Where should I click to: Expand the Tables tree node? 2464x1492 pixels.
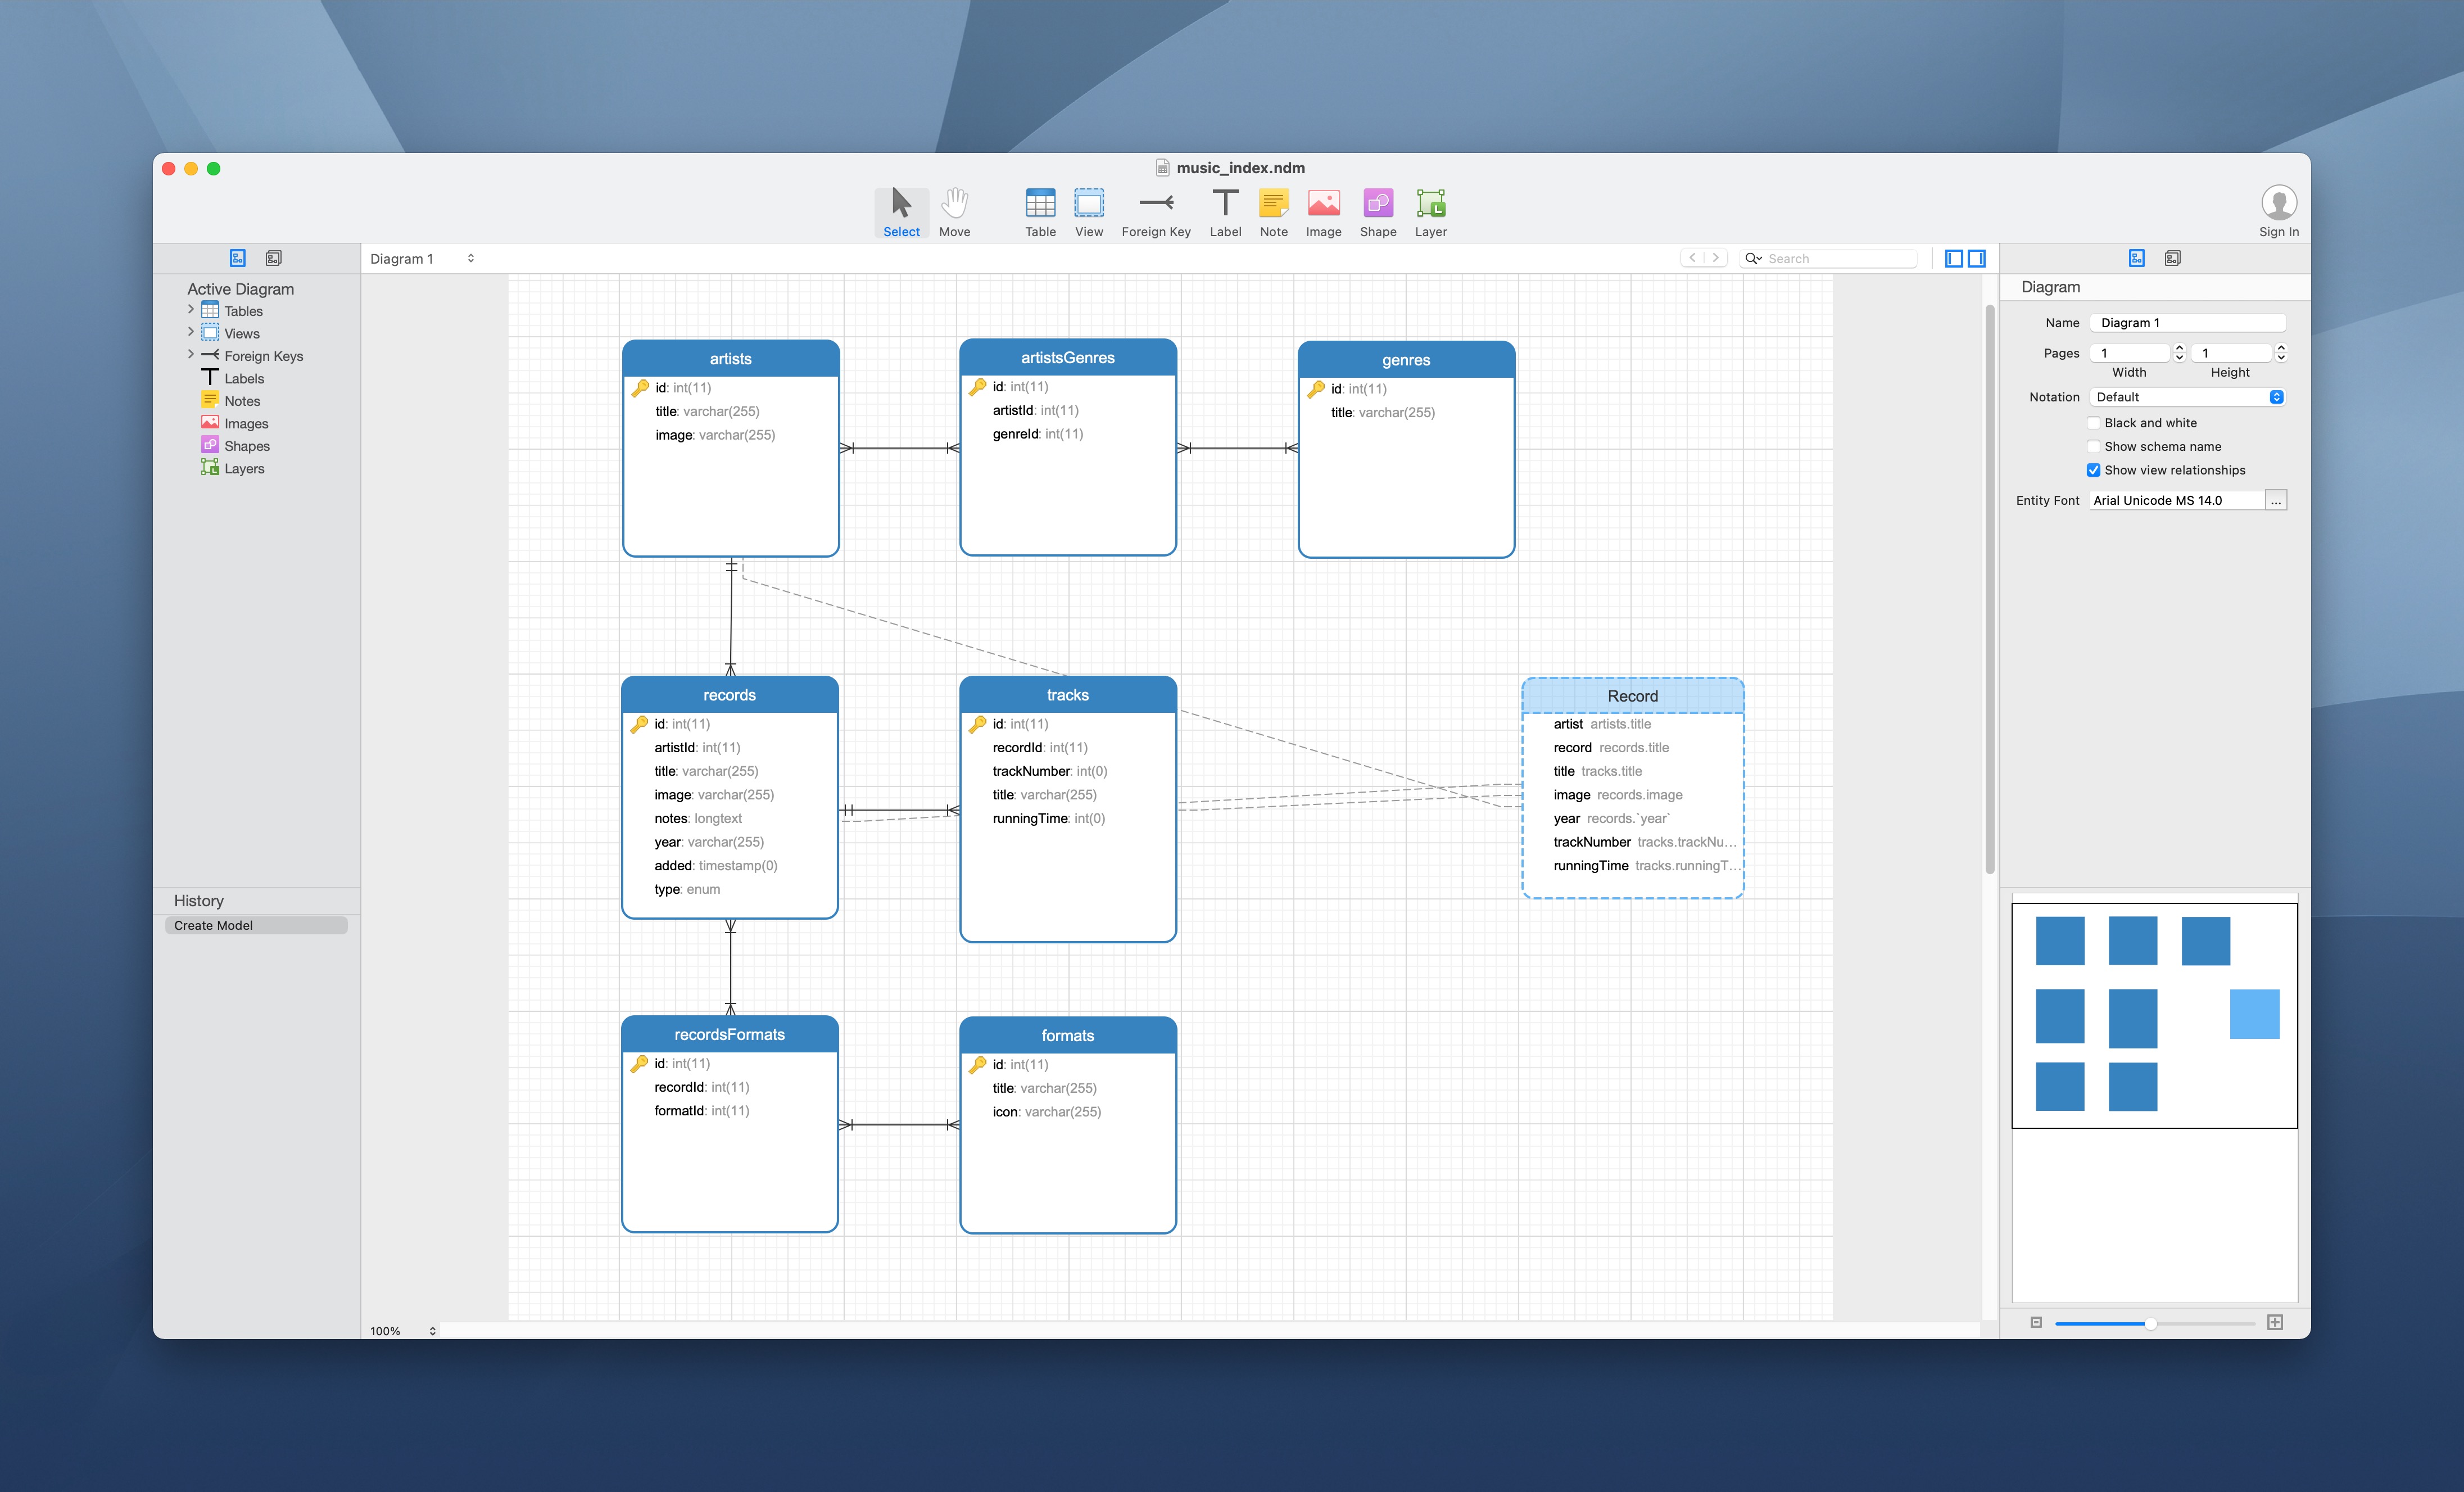[x=190, y=310]
